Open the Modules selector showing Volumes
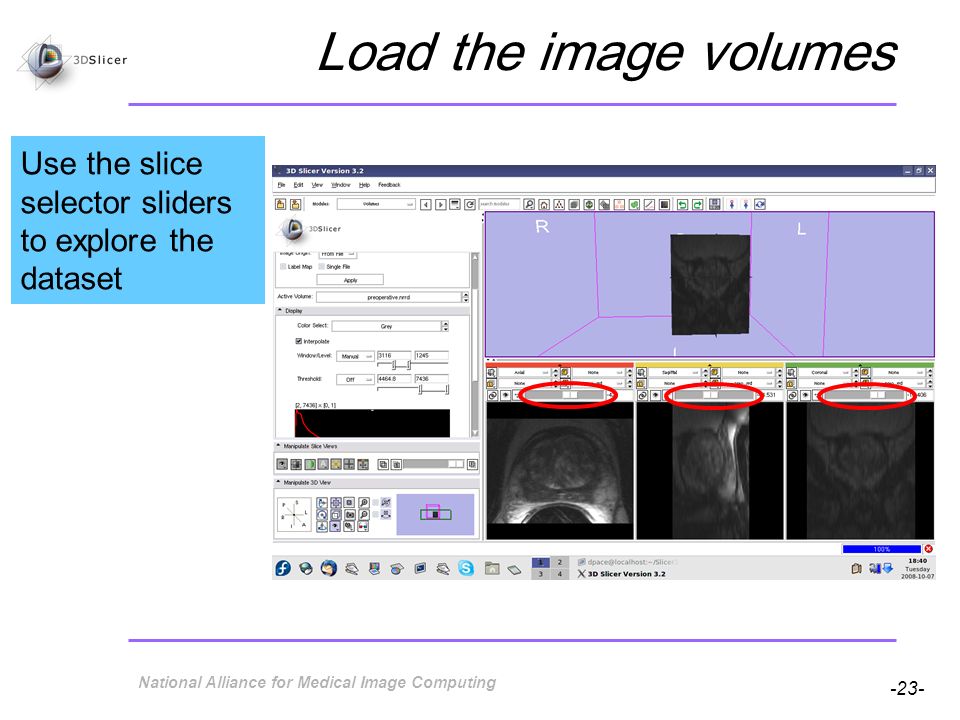 376,204
